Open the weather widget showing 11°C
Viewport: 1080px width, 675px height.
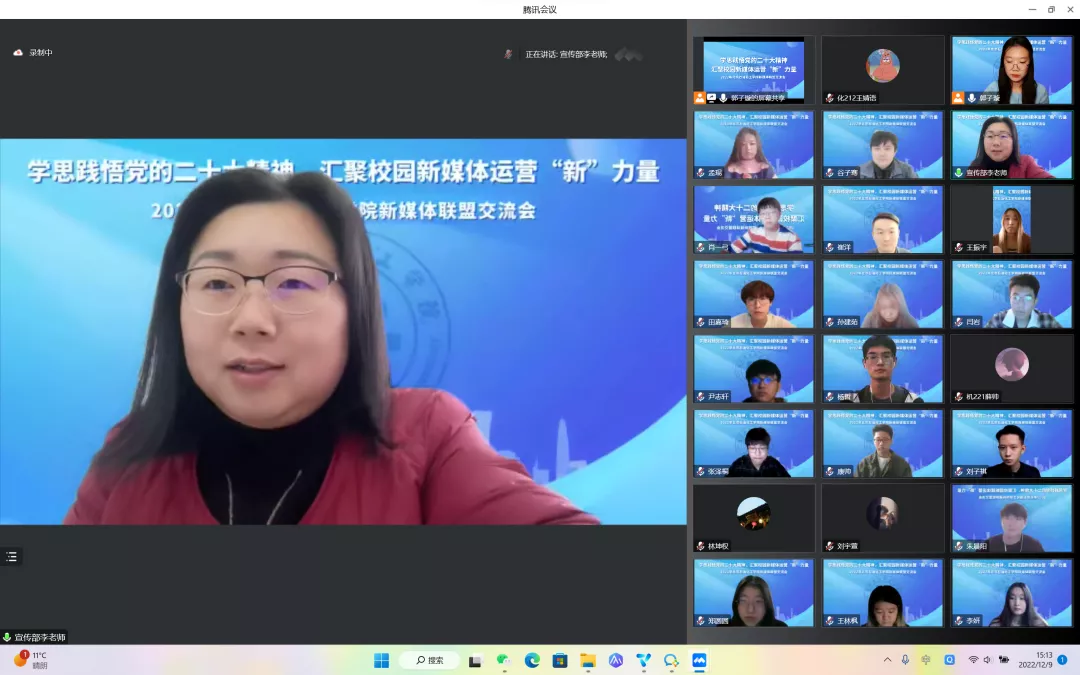tap(30, 660)
